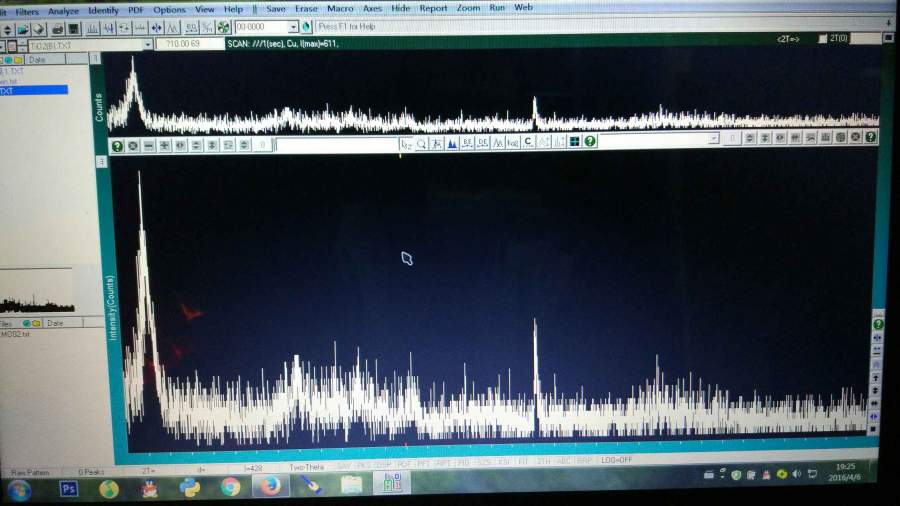The image size is (900, 506).
Task: Click the pattern thumbnail preview
Action: pos(37,291)
